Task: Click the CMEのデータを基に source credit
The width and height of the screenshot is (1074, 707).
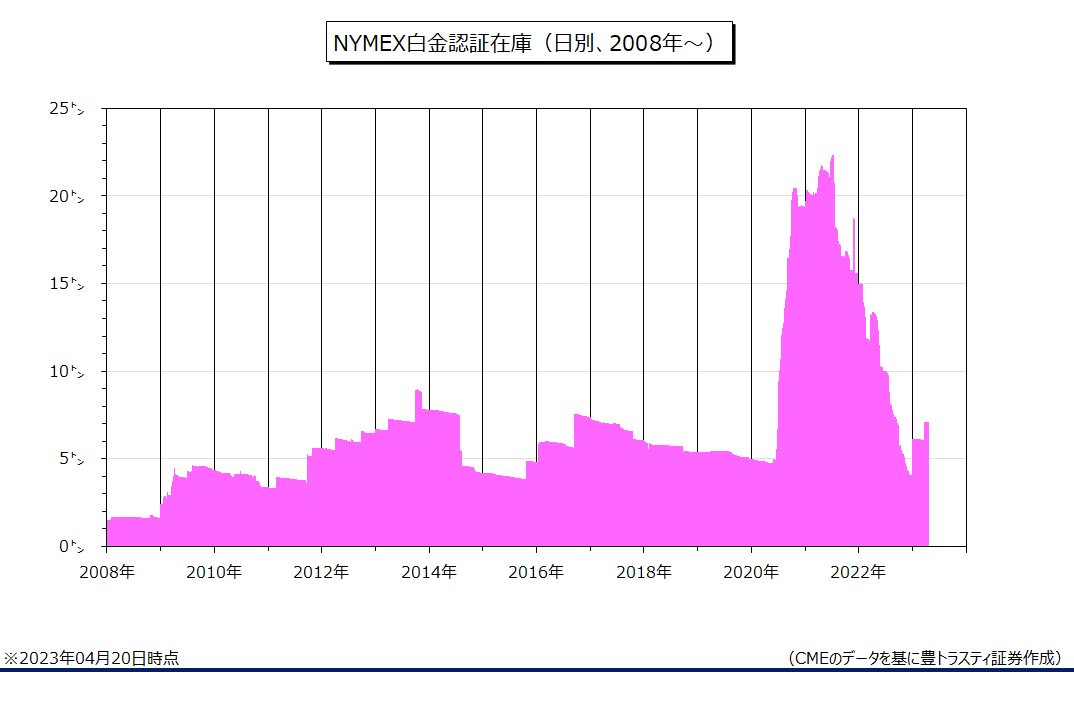Action: (x=927, y=658)
